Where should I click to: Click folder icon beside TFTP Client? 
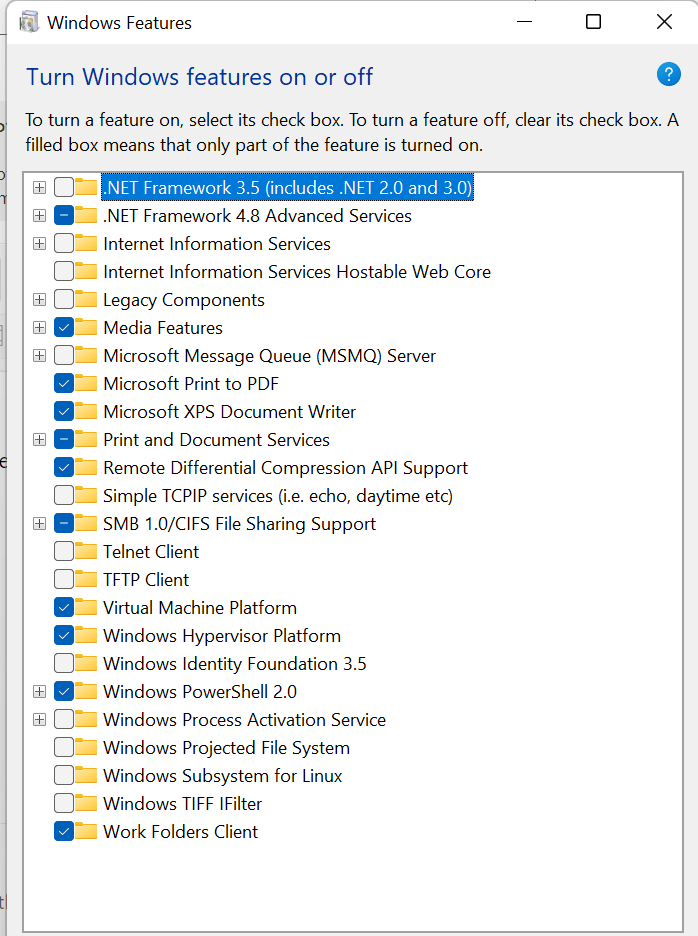click(86, 580)
